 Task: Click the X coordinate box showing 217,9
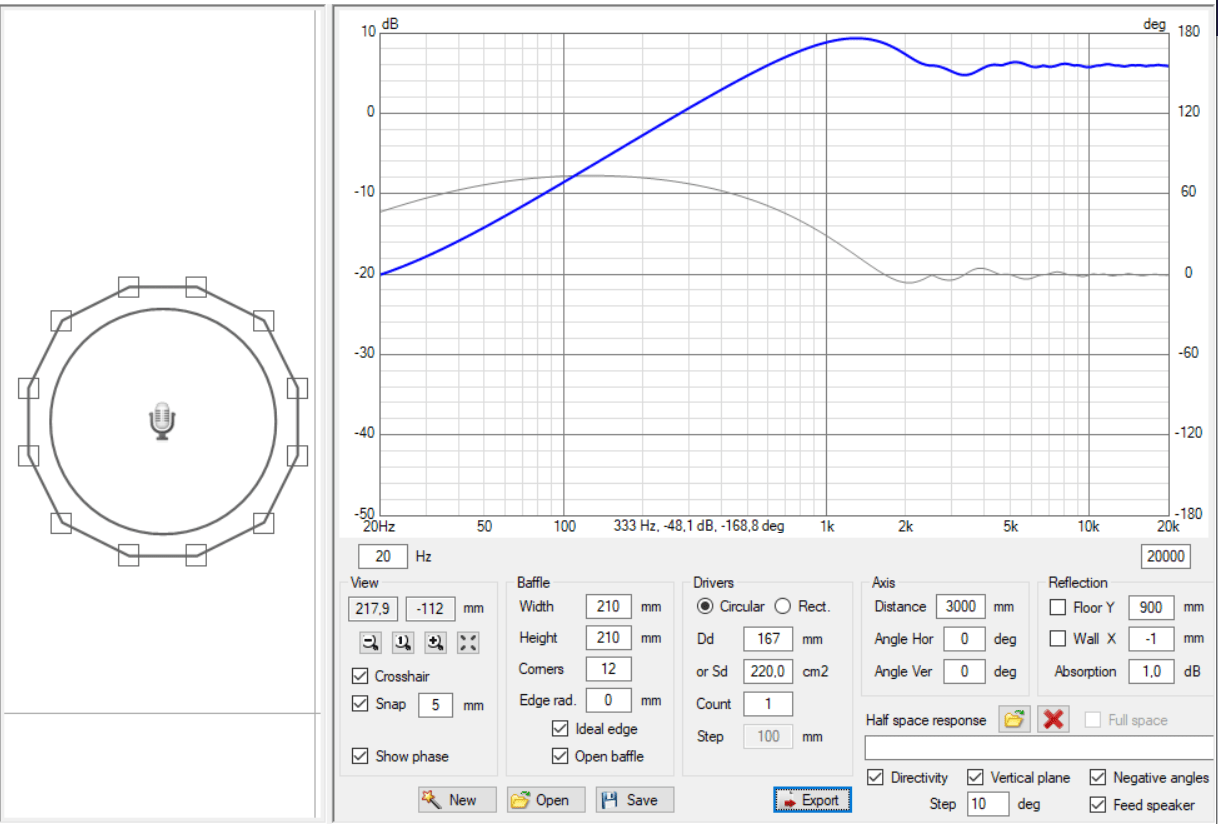[373, 608]
